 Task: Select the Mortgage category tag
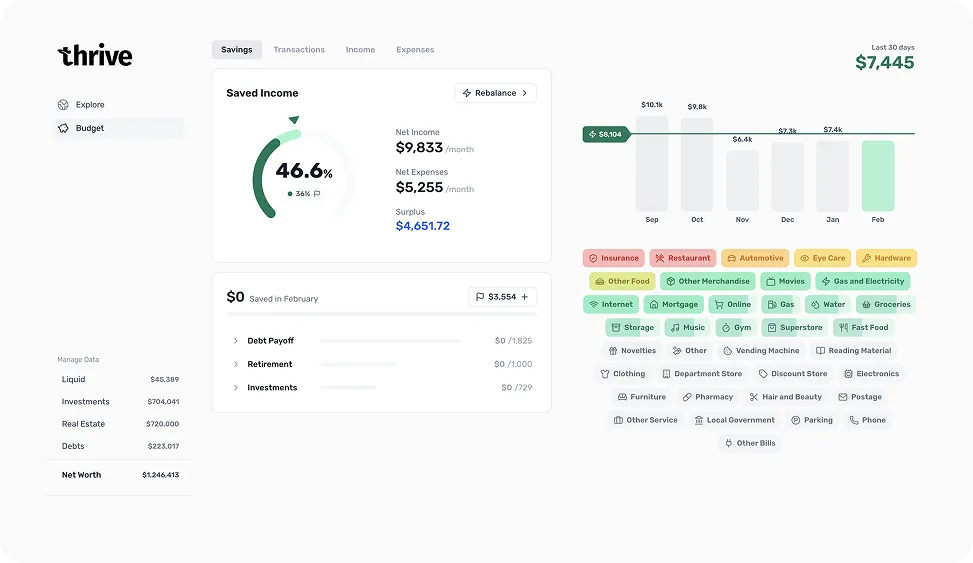coord(674,304)
